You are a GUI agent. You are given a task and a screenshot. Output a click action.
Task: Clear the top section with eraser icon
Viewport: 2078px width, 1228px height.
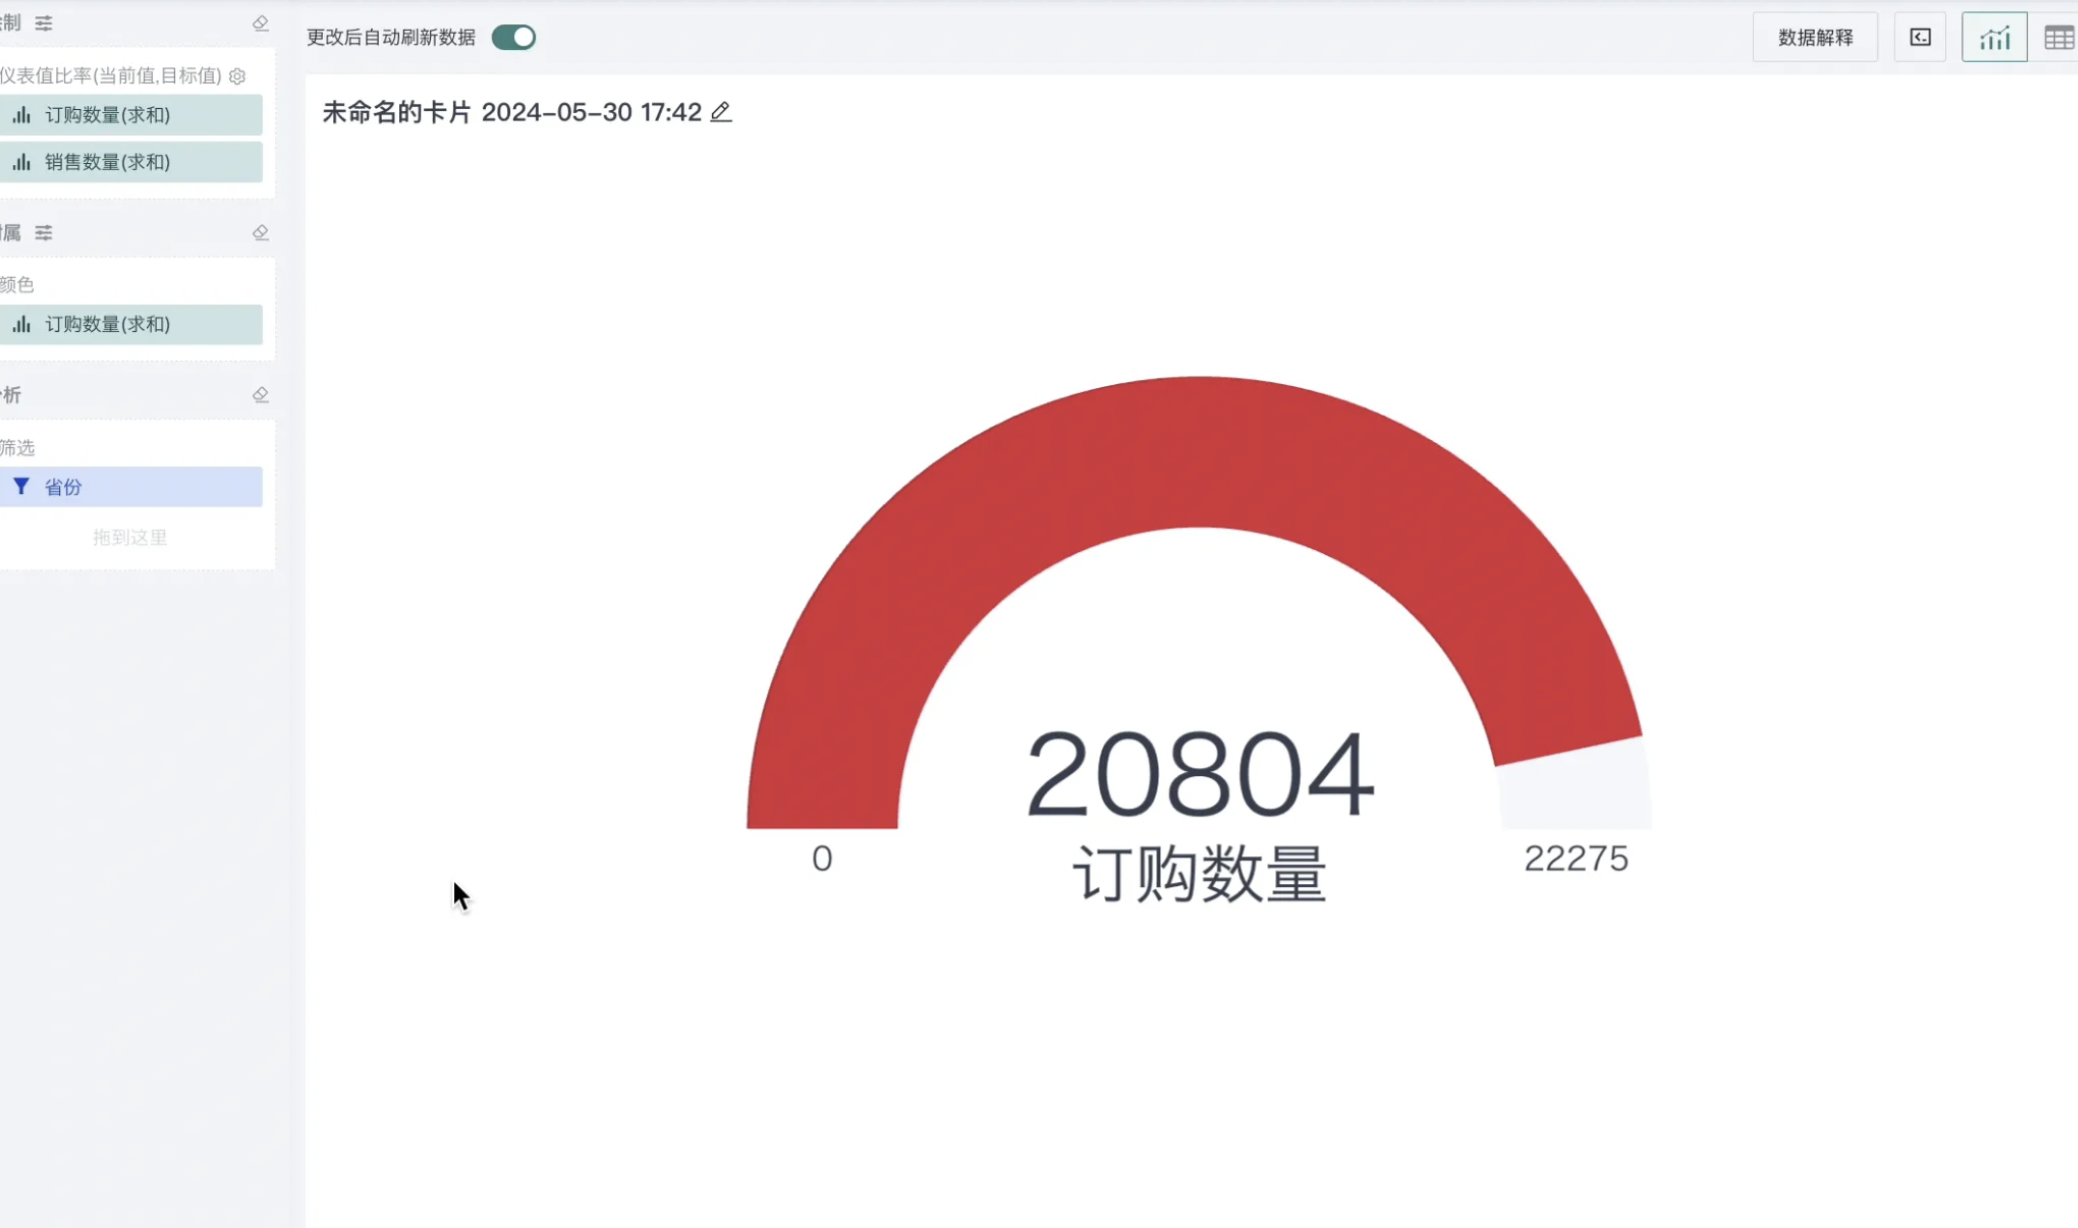[260, 23]
